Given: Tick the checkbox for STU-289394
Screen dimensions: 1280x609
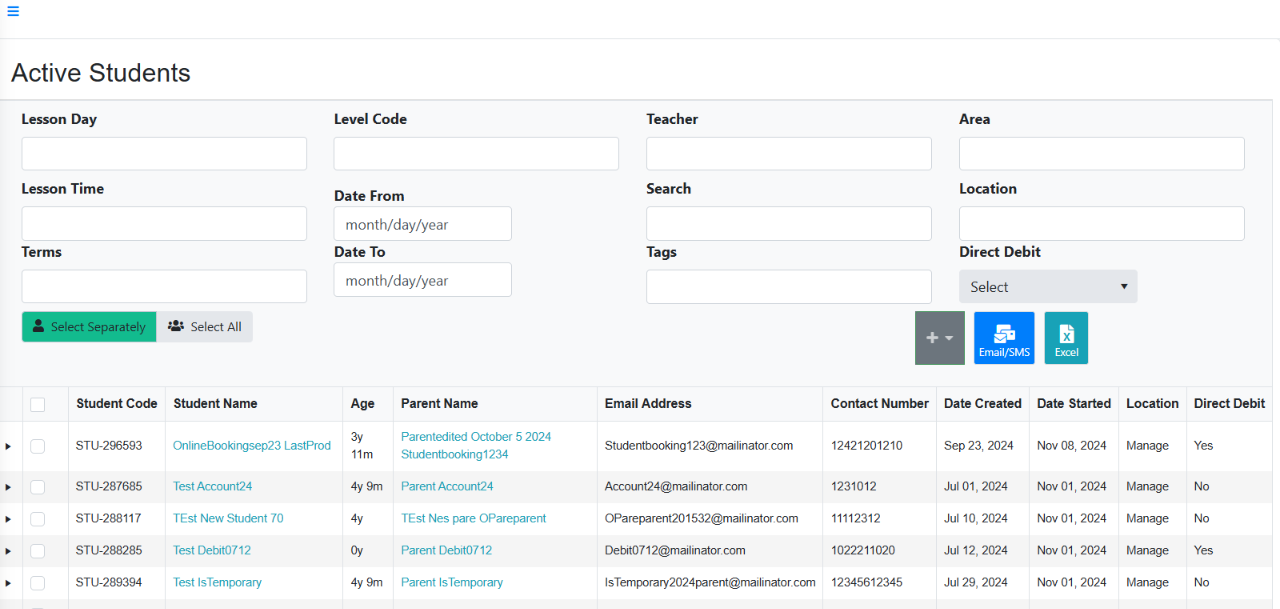Looking at the screenshot, I should pos(37,583).
